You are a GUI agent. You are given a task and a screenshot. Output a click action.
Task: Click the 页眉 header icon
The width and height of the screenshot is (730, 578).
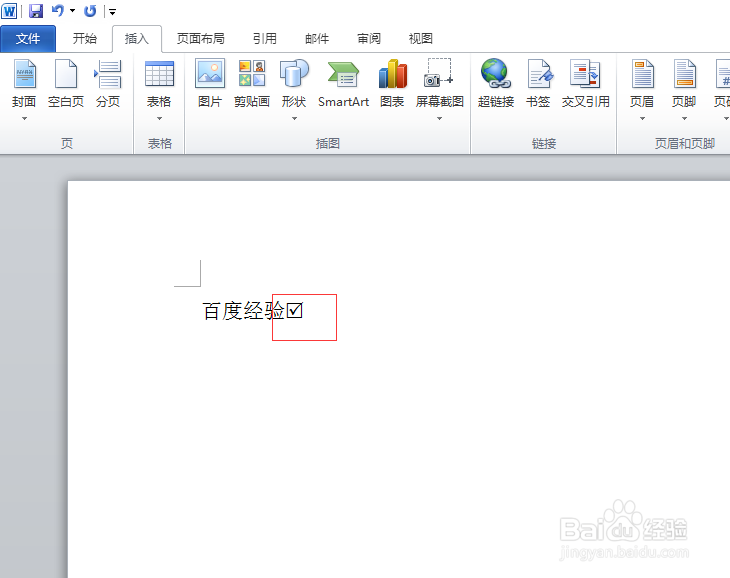(642, 74)
